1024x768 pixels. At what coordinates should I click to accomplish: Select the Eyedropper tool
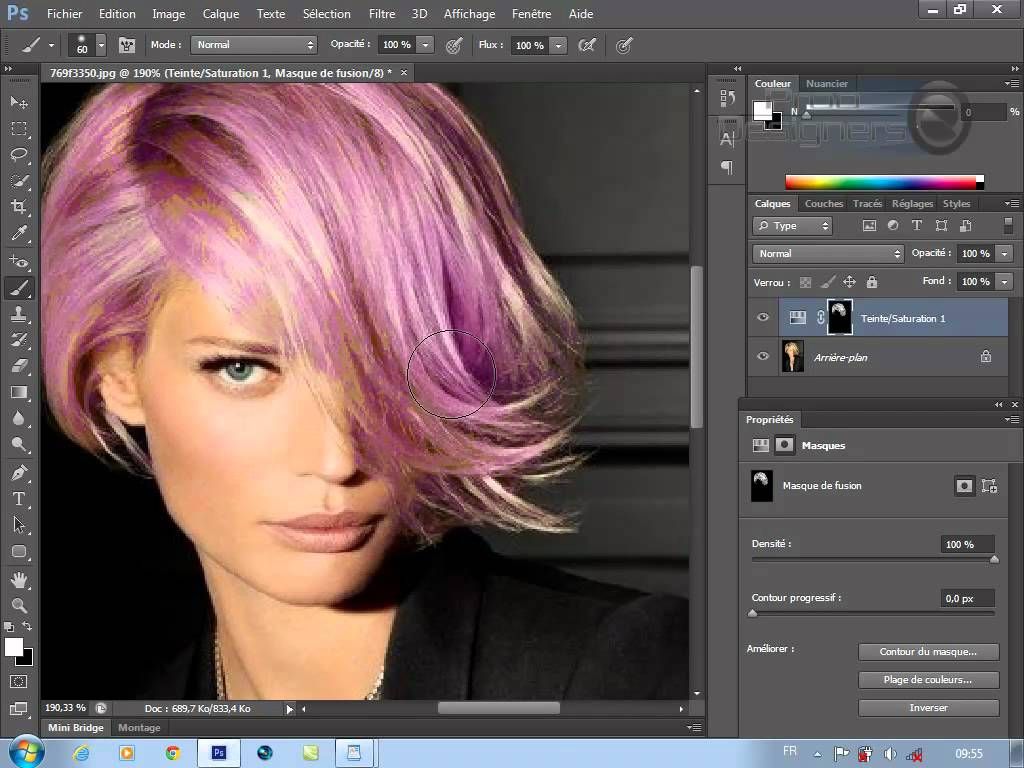19,234
